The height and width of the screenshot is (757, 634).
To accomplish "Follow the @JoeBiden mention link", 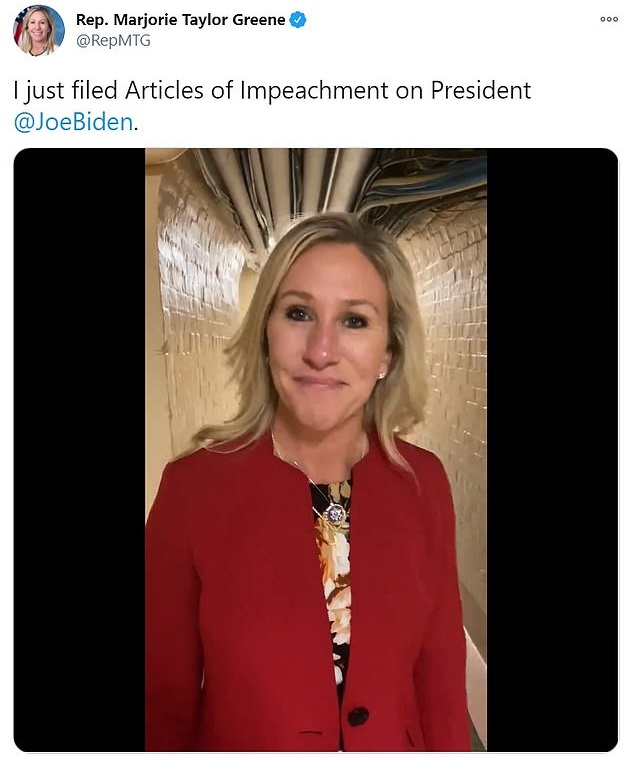I will point(73,122).
